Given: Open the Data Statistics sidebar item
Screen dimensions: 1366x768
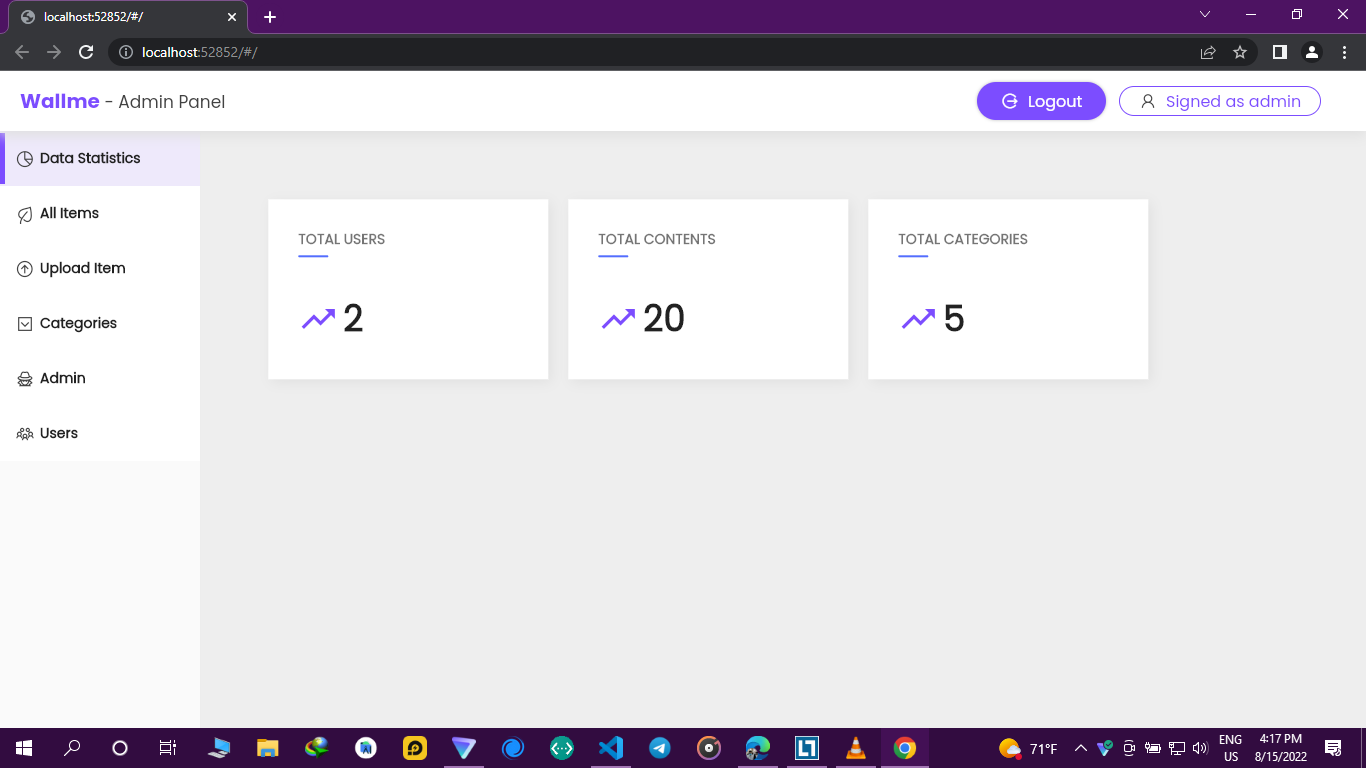Looking at the screenshot, I should (100, 158).
